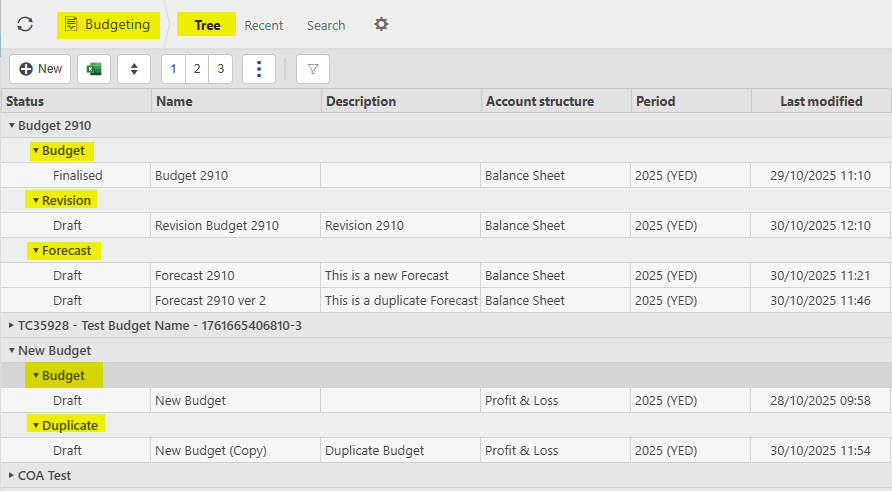Switch to the Recent tab
Viewport: 892px width, 491px height.
(x=264, y=25)
